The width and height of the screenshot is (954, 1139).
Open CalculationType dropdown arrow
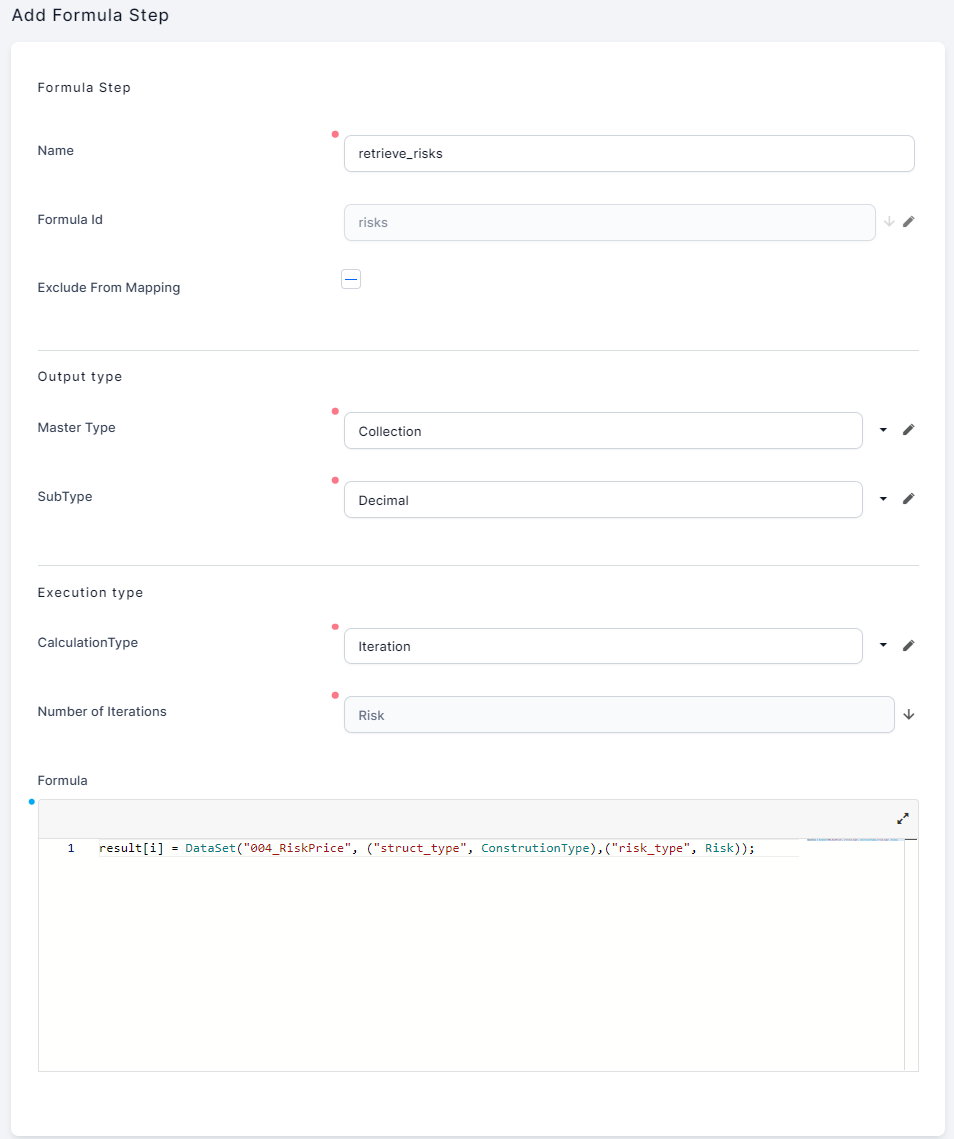click(883, 646)
